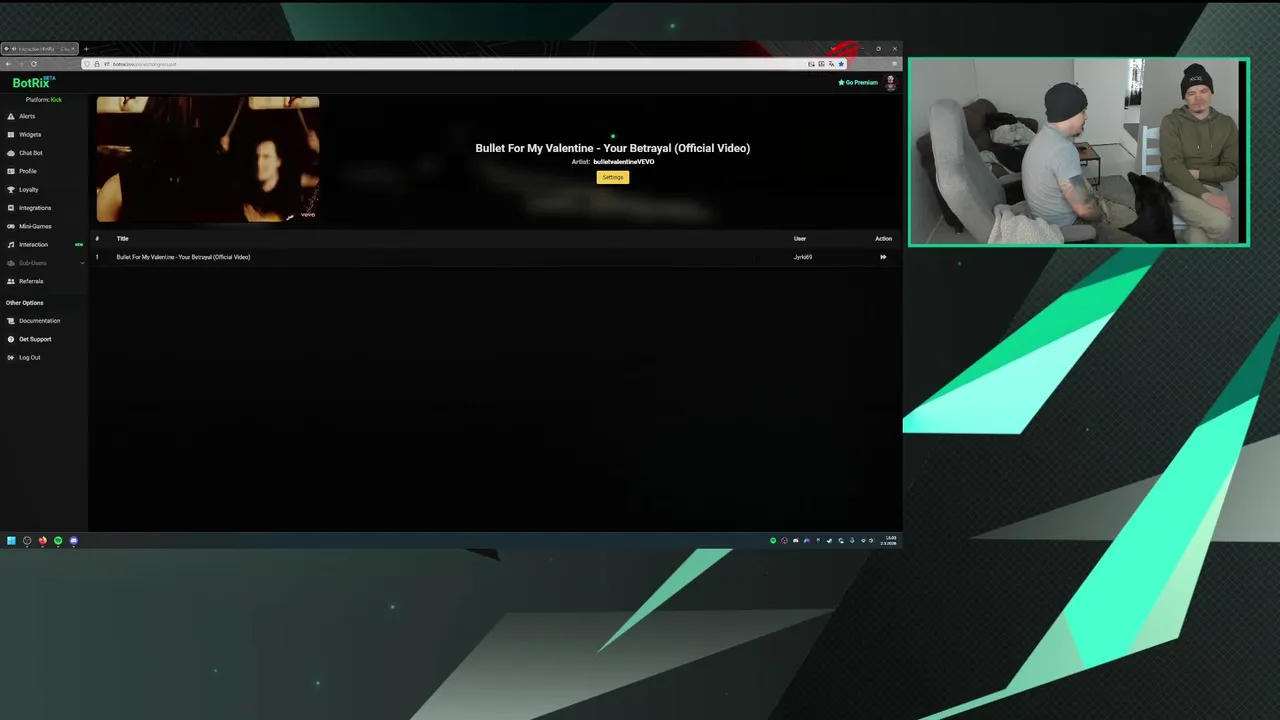1280x720 pixels.
Task: Open the Documentation link
Action: 40,321
